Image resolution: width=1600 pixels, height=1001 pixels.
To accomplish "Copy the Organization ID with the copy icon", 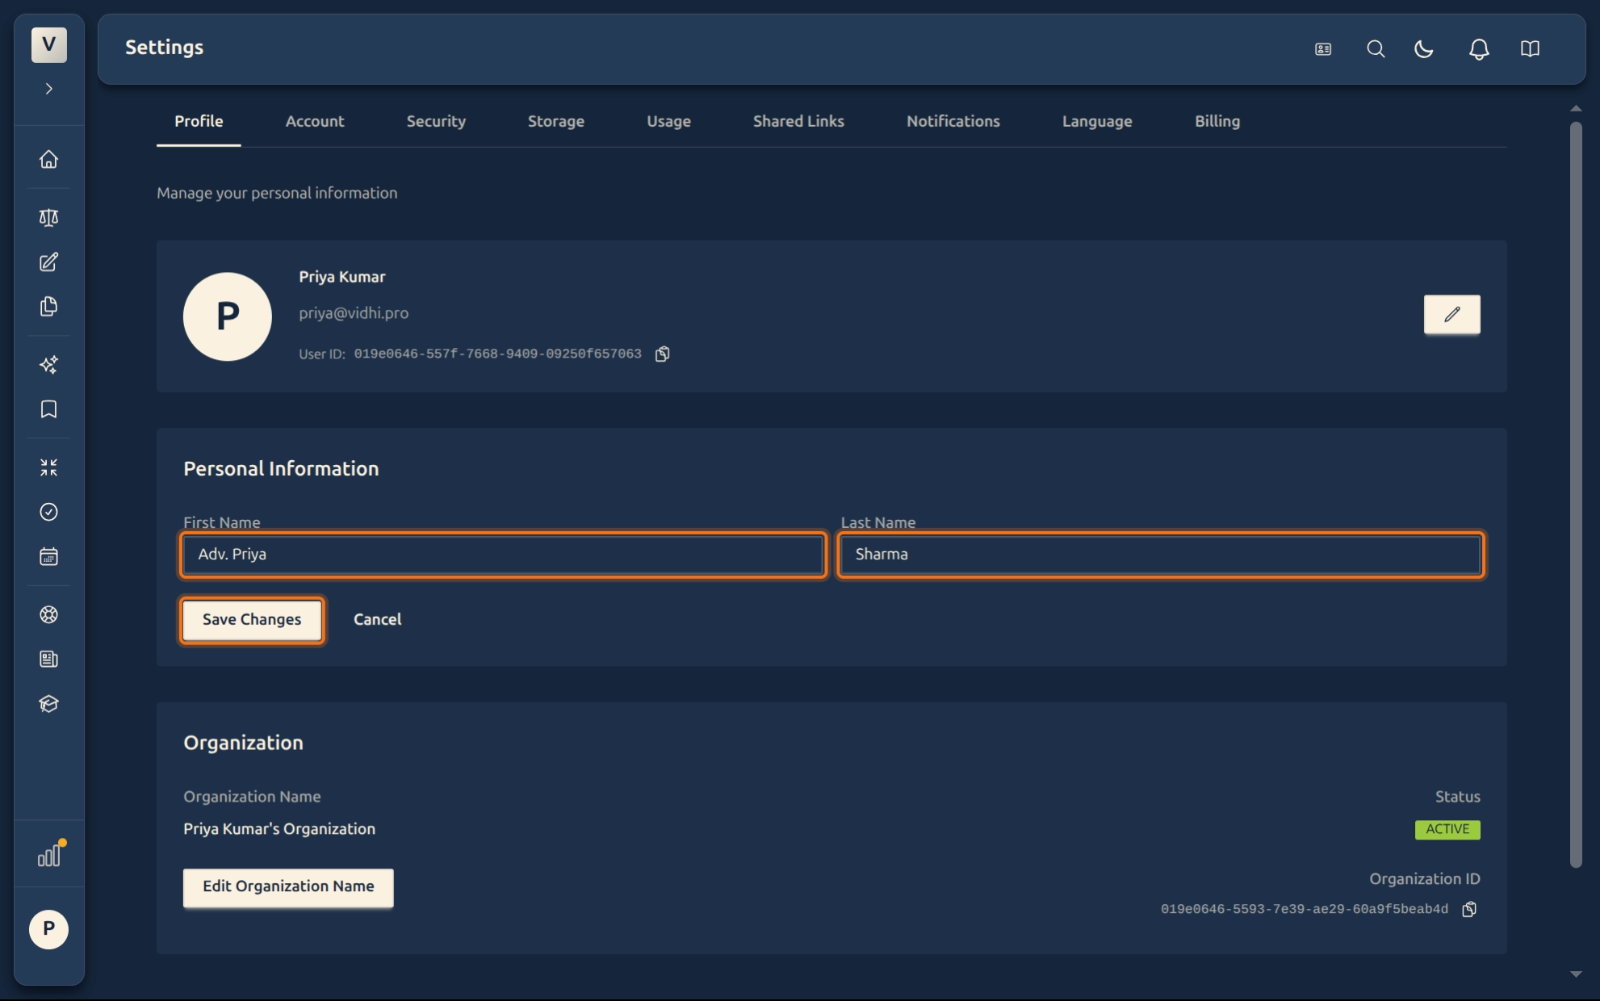I will 1469,909.
